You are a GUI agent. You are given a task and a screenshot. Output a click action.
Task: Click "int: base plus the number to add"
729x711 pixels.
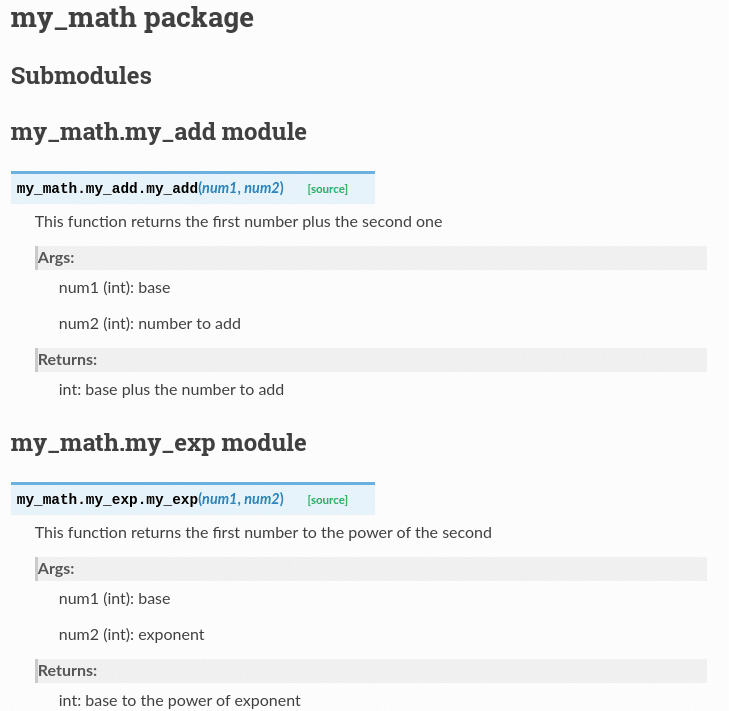coord(171,390)
